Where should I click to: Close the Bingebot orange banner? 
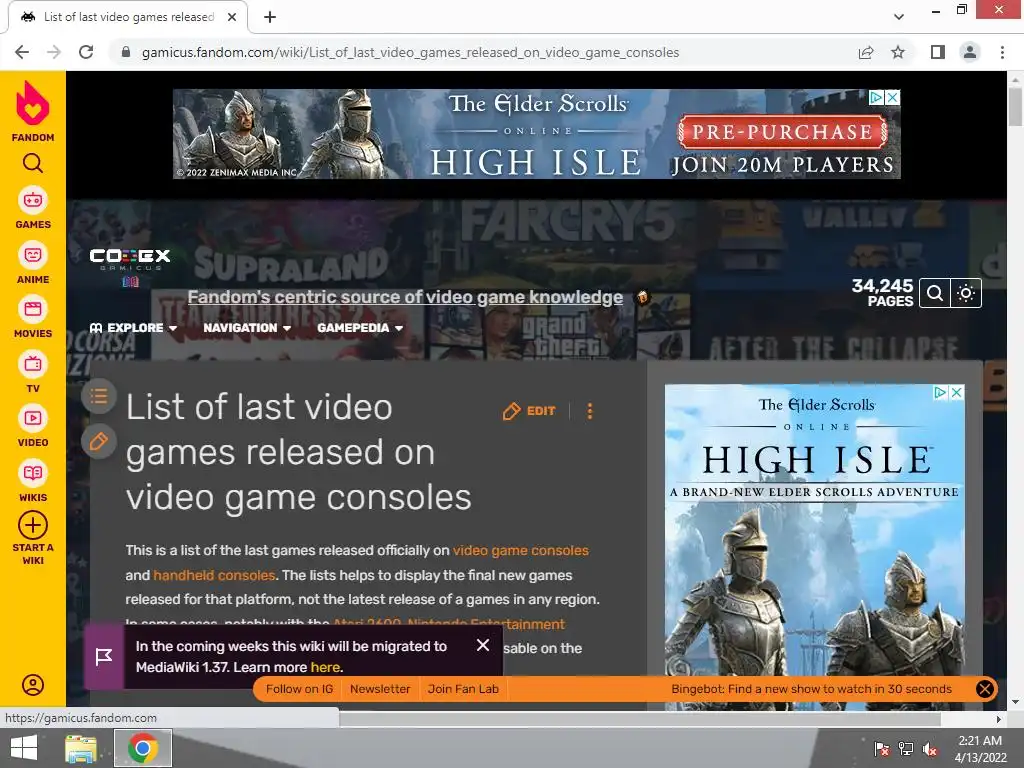985,689
